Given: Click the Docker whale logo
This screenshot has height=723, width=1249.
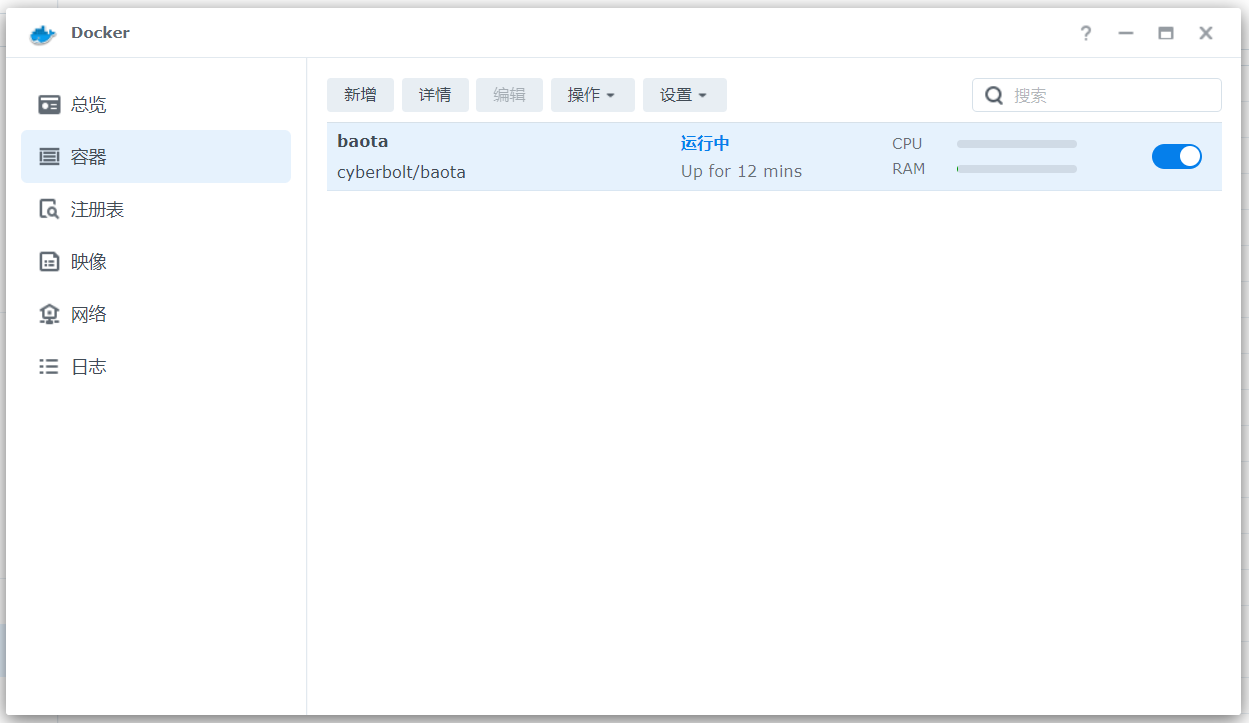Looking at the screenshot, I should [x=41, y=33].
